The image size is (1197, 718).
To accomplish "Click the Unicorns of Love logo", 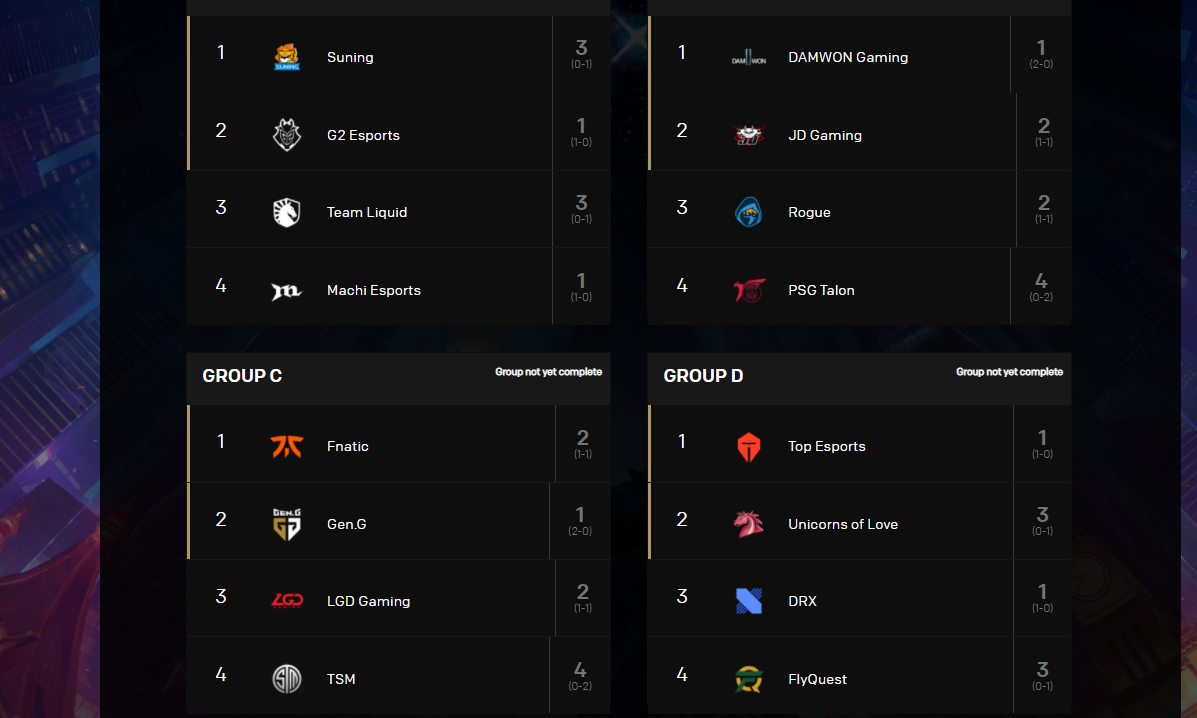I will [x=749, y=524].
